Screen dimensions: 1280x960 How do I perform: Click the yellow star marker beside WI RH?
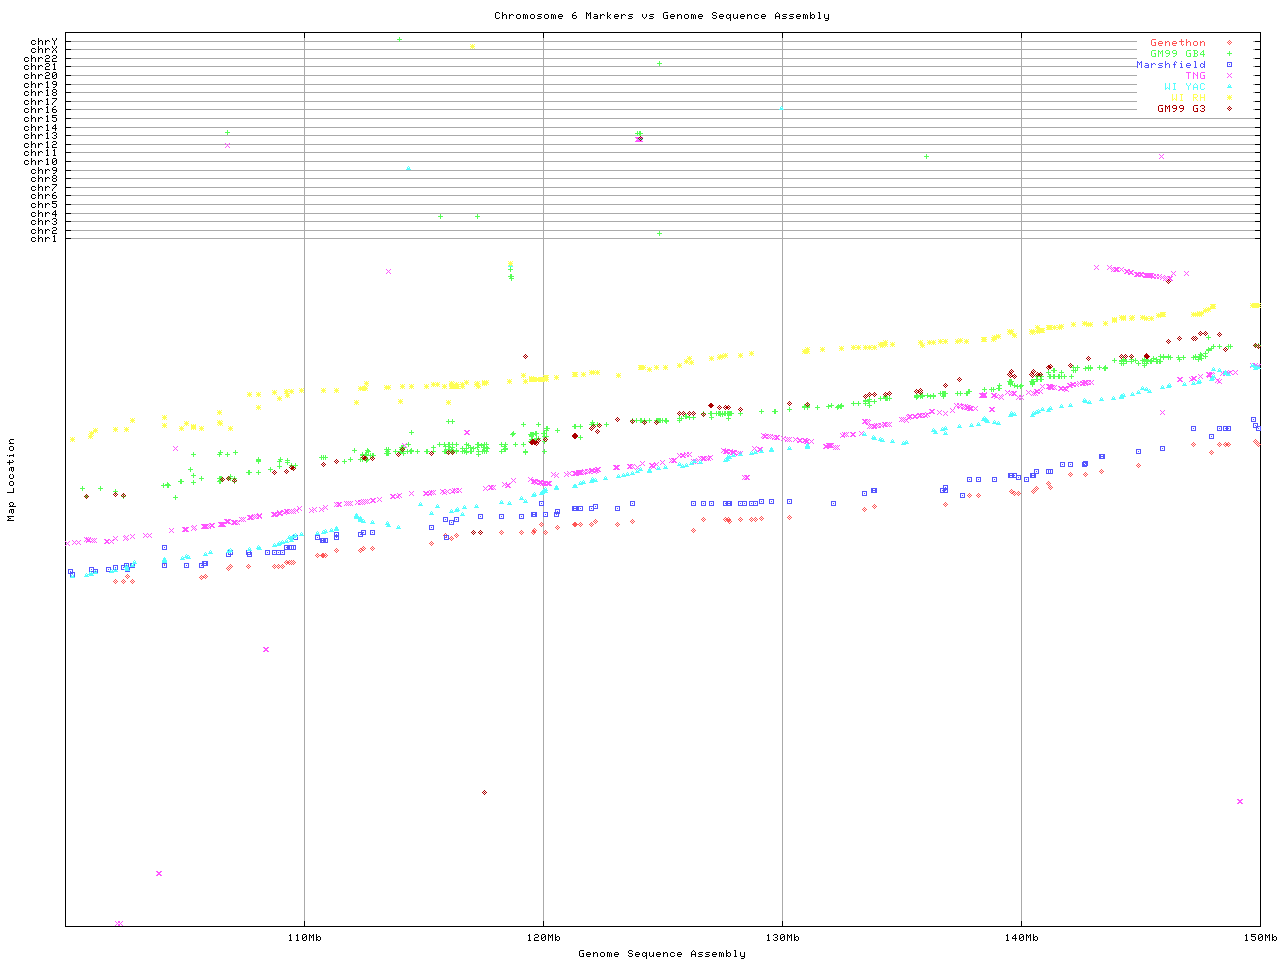click(1229, 98)
